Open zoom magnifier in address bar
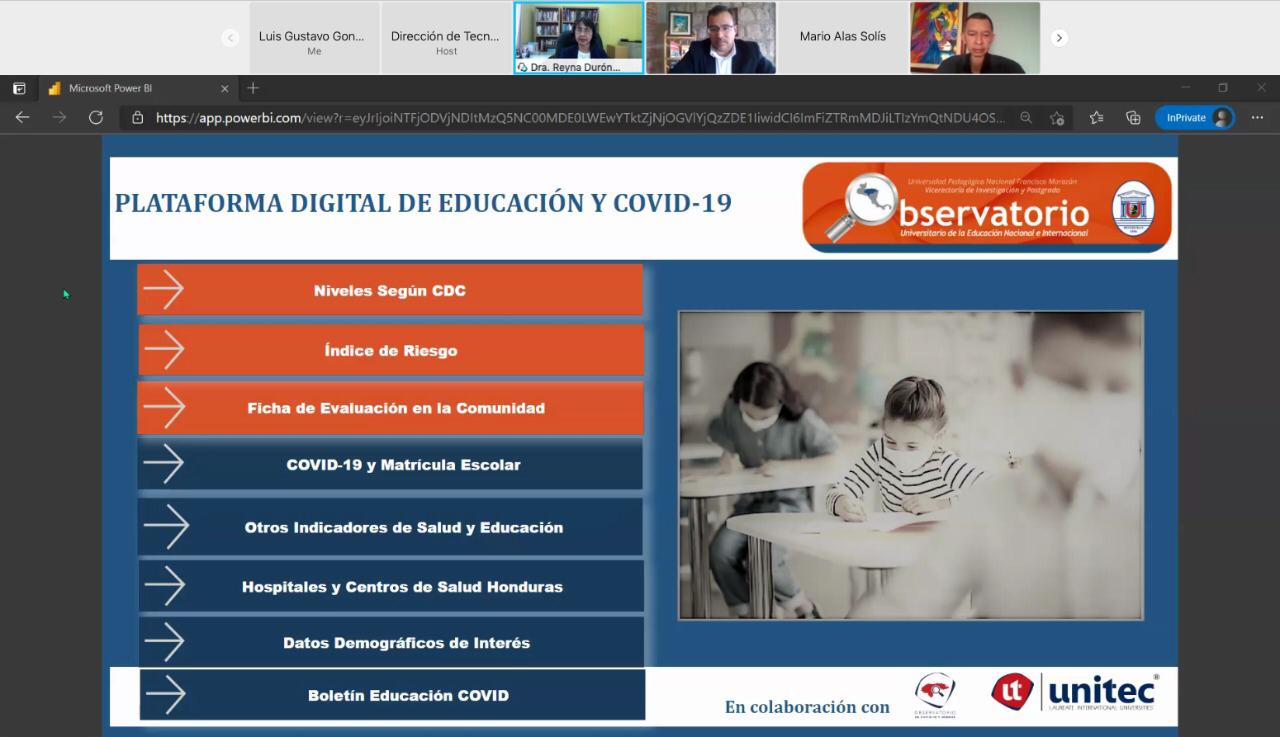The width and height of the screenshot is (1280, 737). (x=1026, y=118)
